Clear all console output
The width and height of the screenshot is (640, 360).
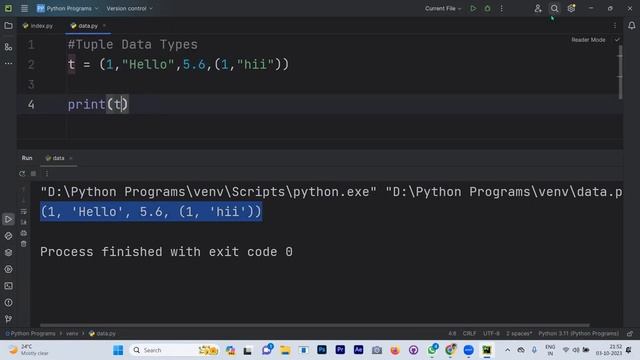(x=24, y=244)
